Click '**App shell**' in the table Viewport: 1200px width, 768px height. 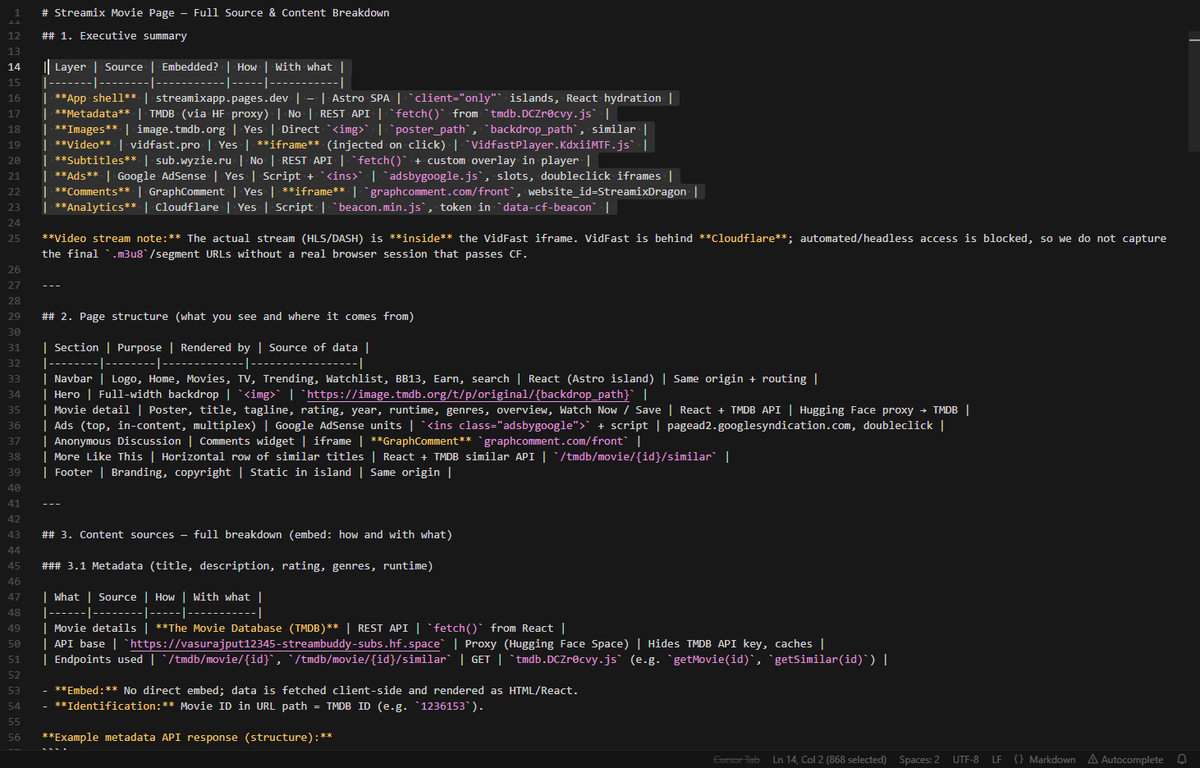coord(95,98)
